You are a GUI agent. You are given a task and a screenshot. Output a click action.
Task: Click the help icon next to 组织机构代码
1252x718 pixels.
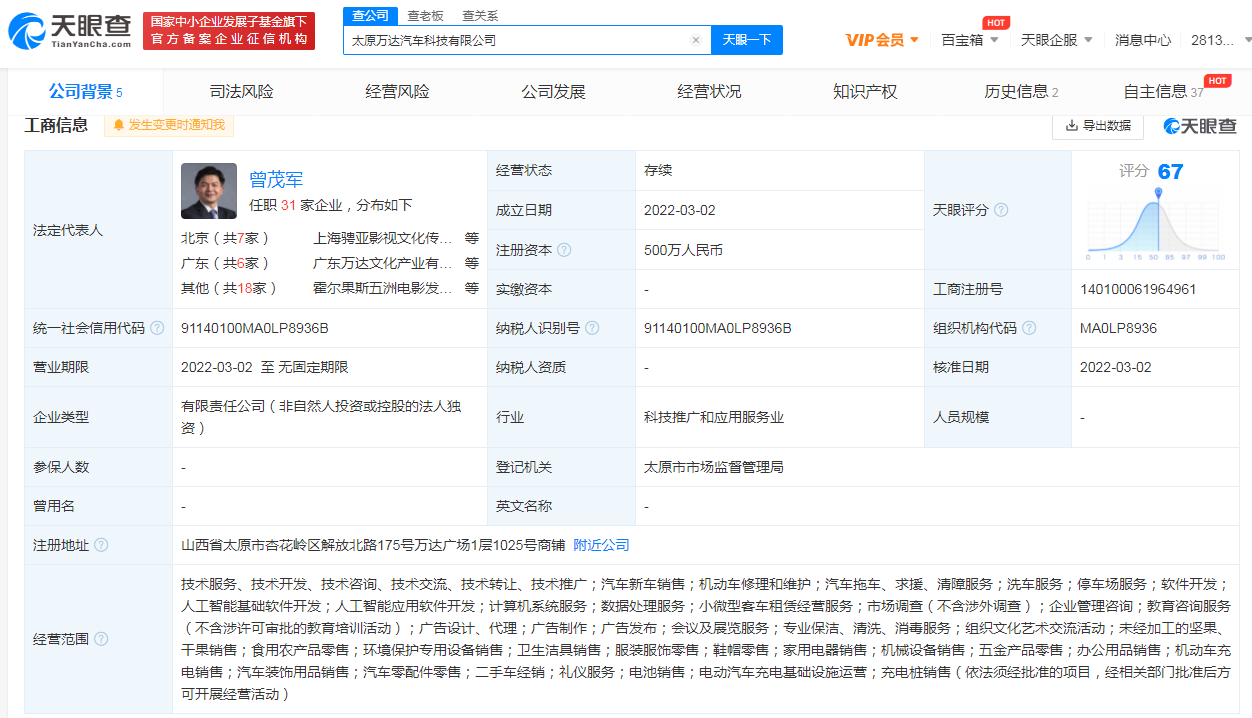(x=1029, y=328)
